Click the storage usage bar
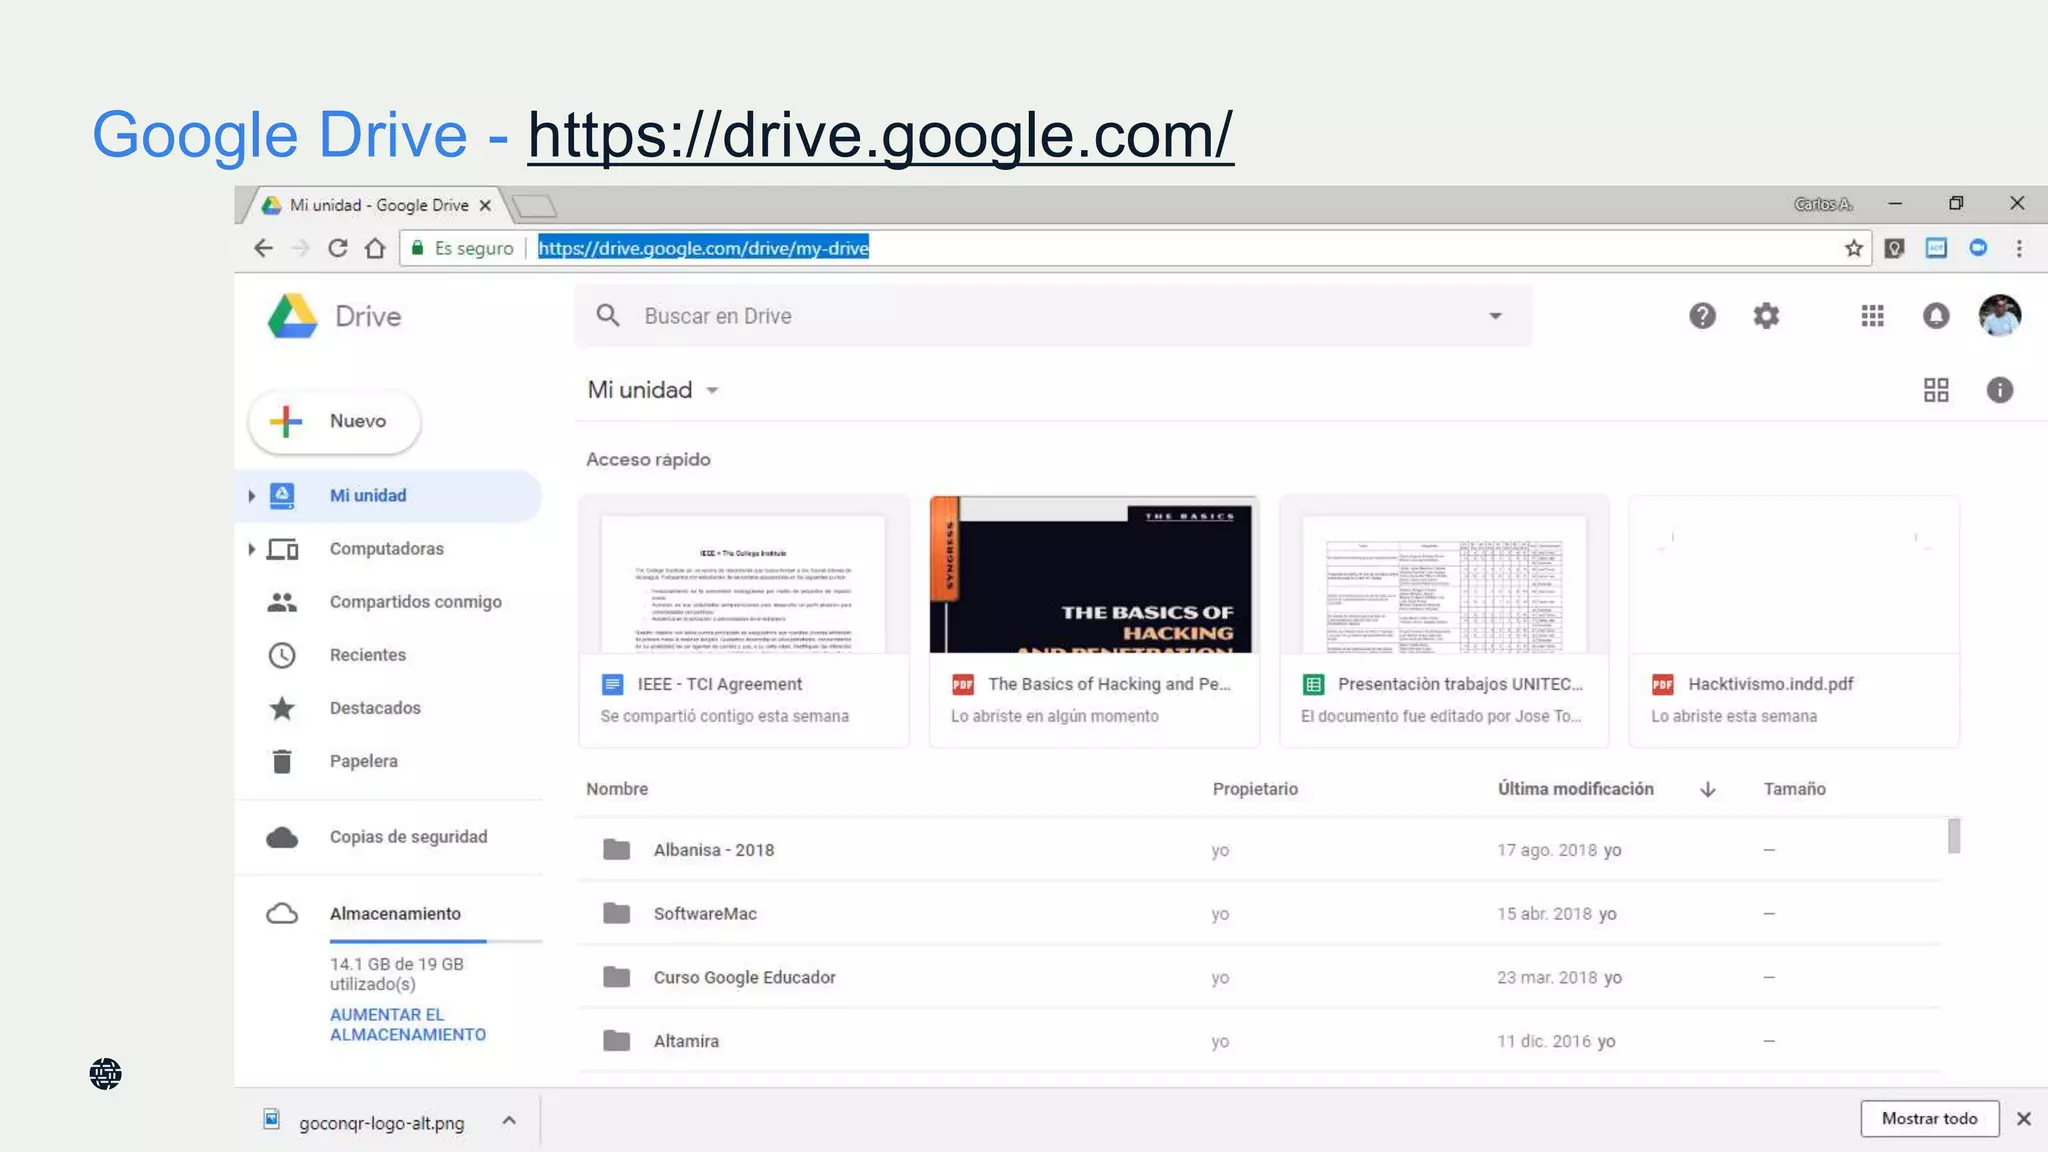2048x1152 pixels. [436, 941]
